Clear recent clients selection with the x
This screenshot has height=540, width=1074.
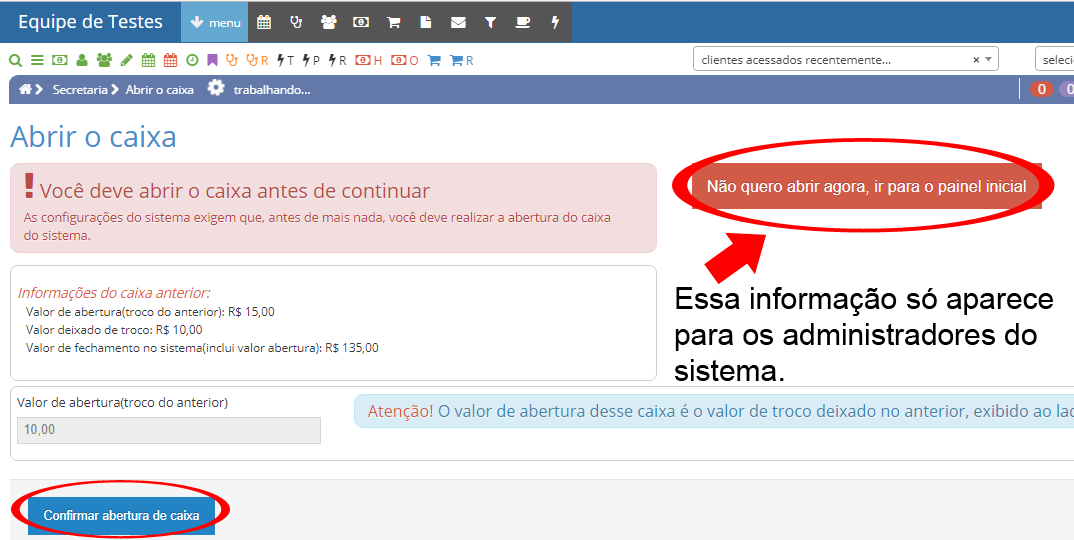pos(976,60)
